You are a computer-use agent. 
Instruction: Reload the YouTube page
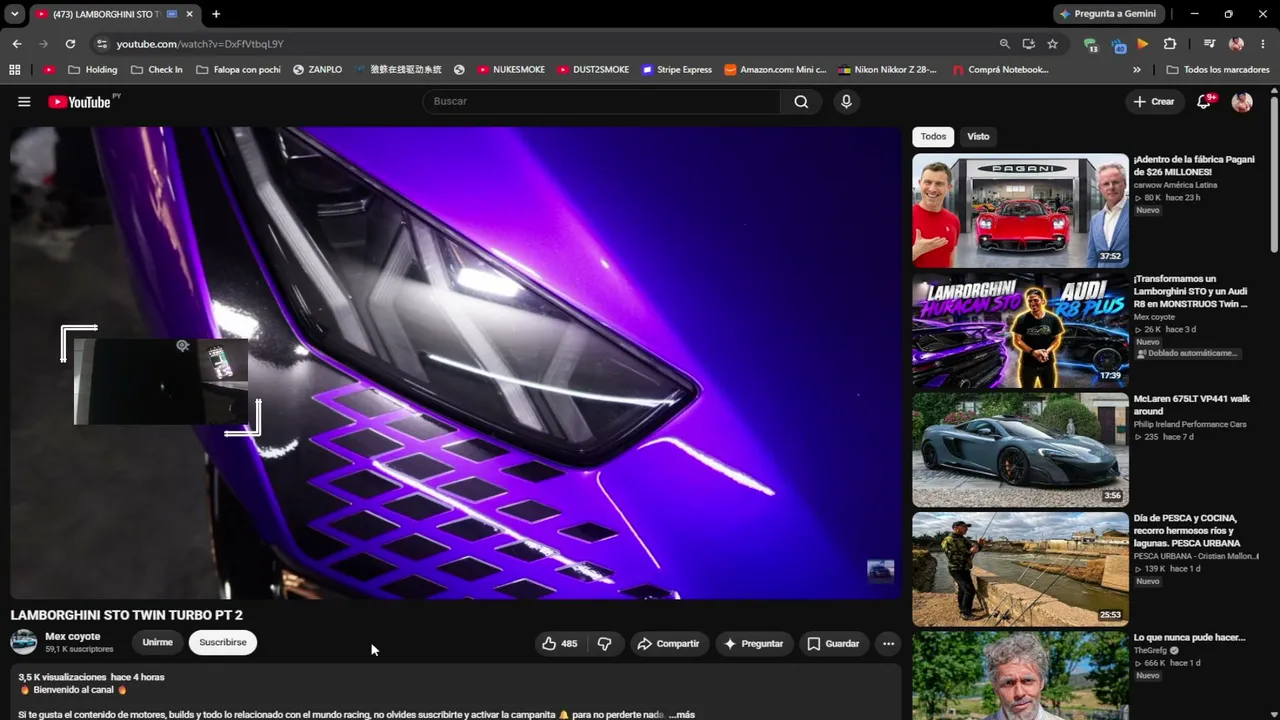70,44
